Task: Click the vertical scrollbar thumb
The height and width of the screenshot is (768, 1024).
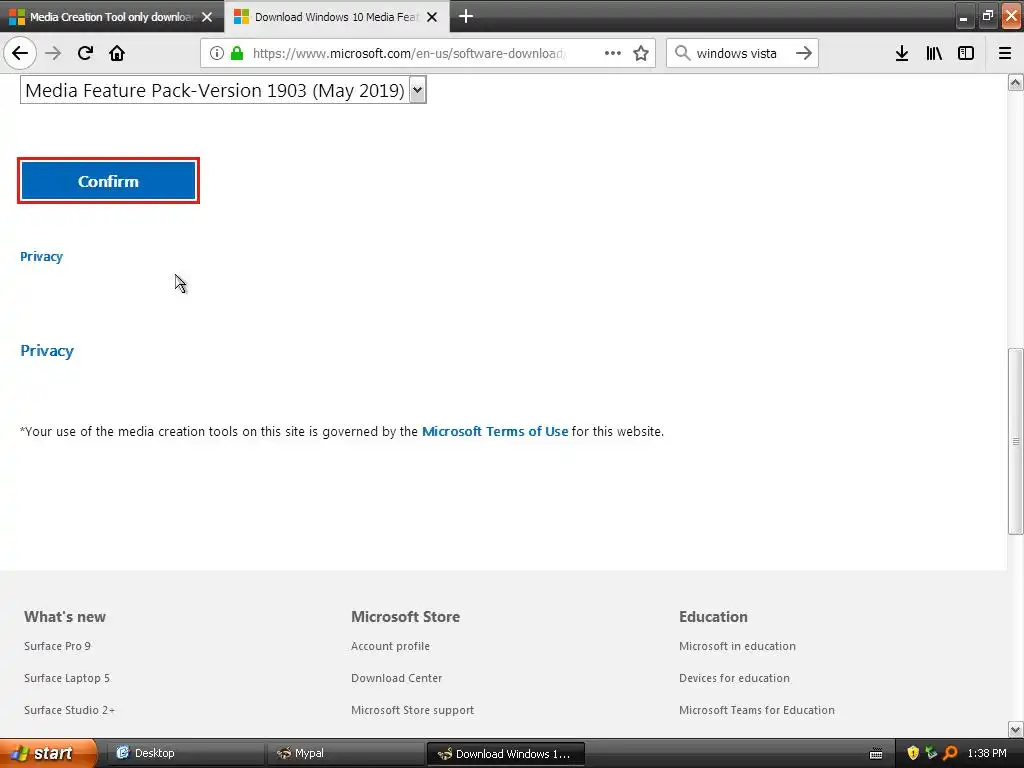Action: click(x=1016, y=441)
